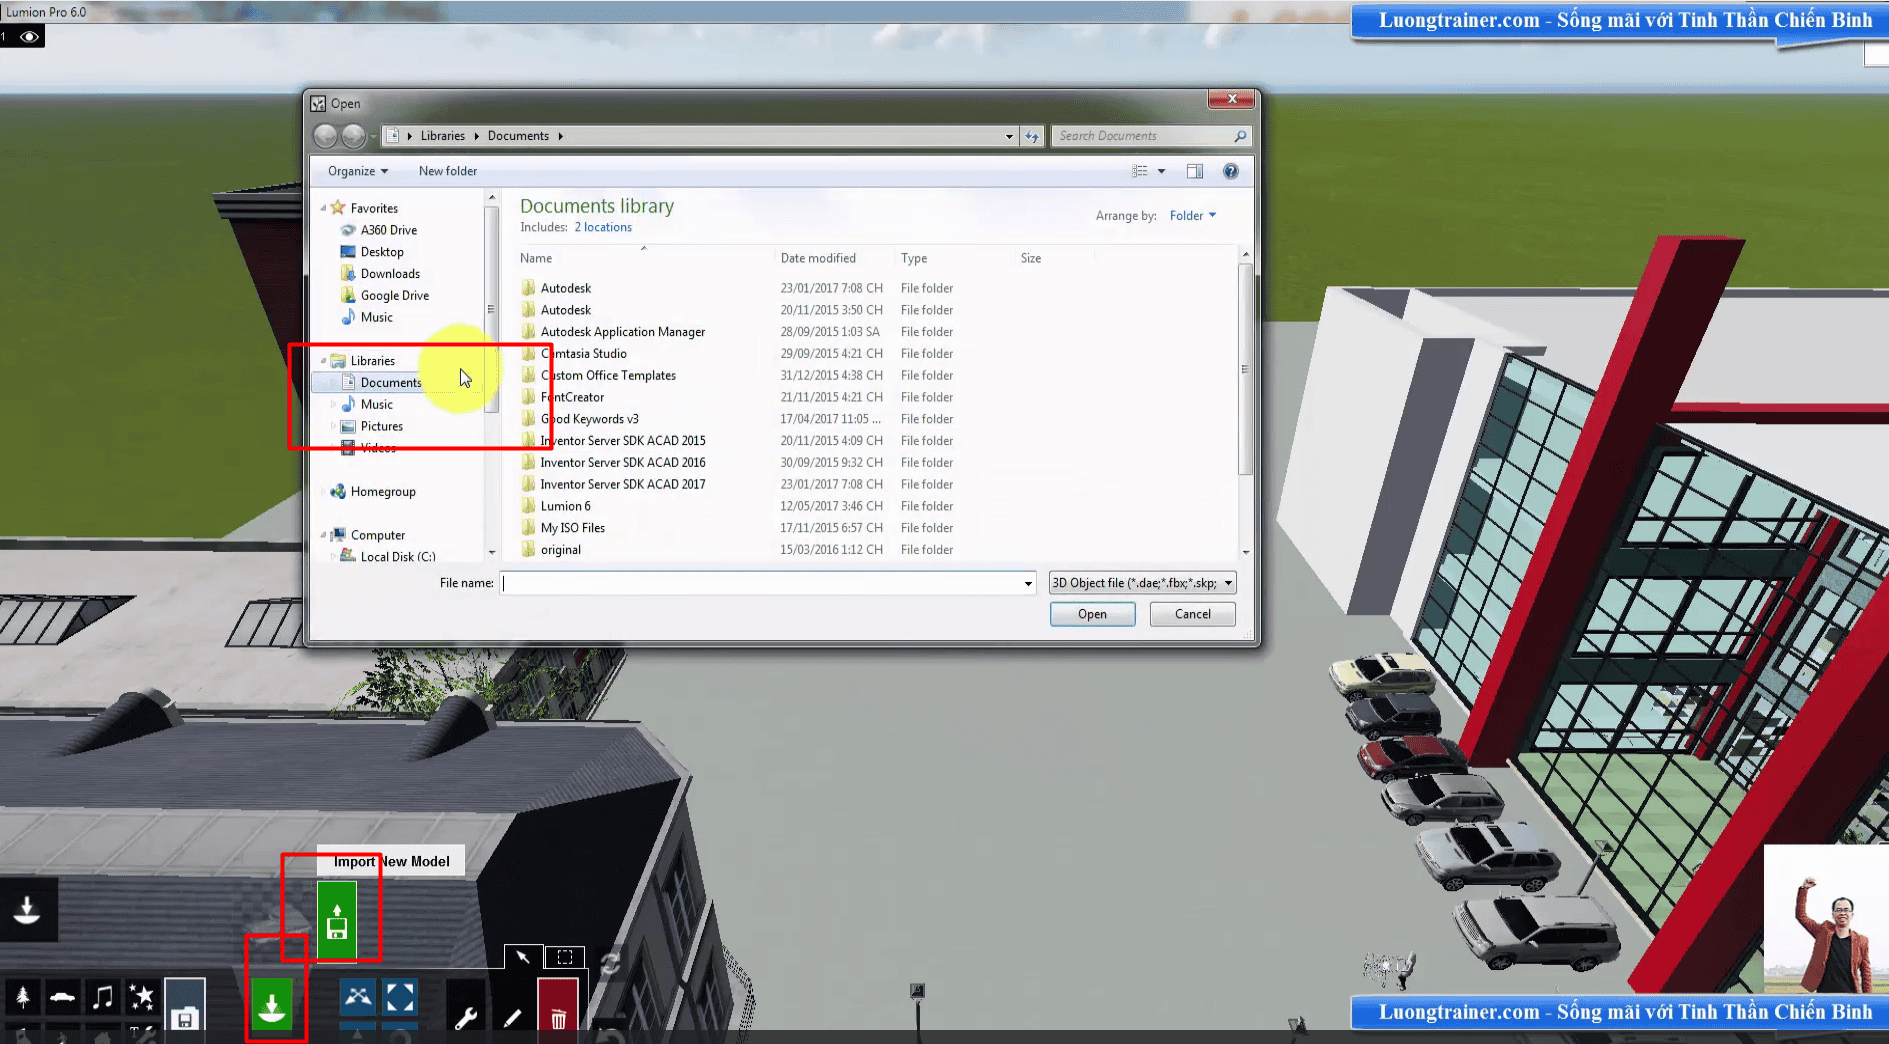1889x1044 pixels.
Task: Select Downloads in Favorites
Action: point(390,274)
